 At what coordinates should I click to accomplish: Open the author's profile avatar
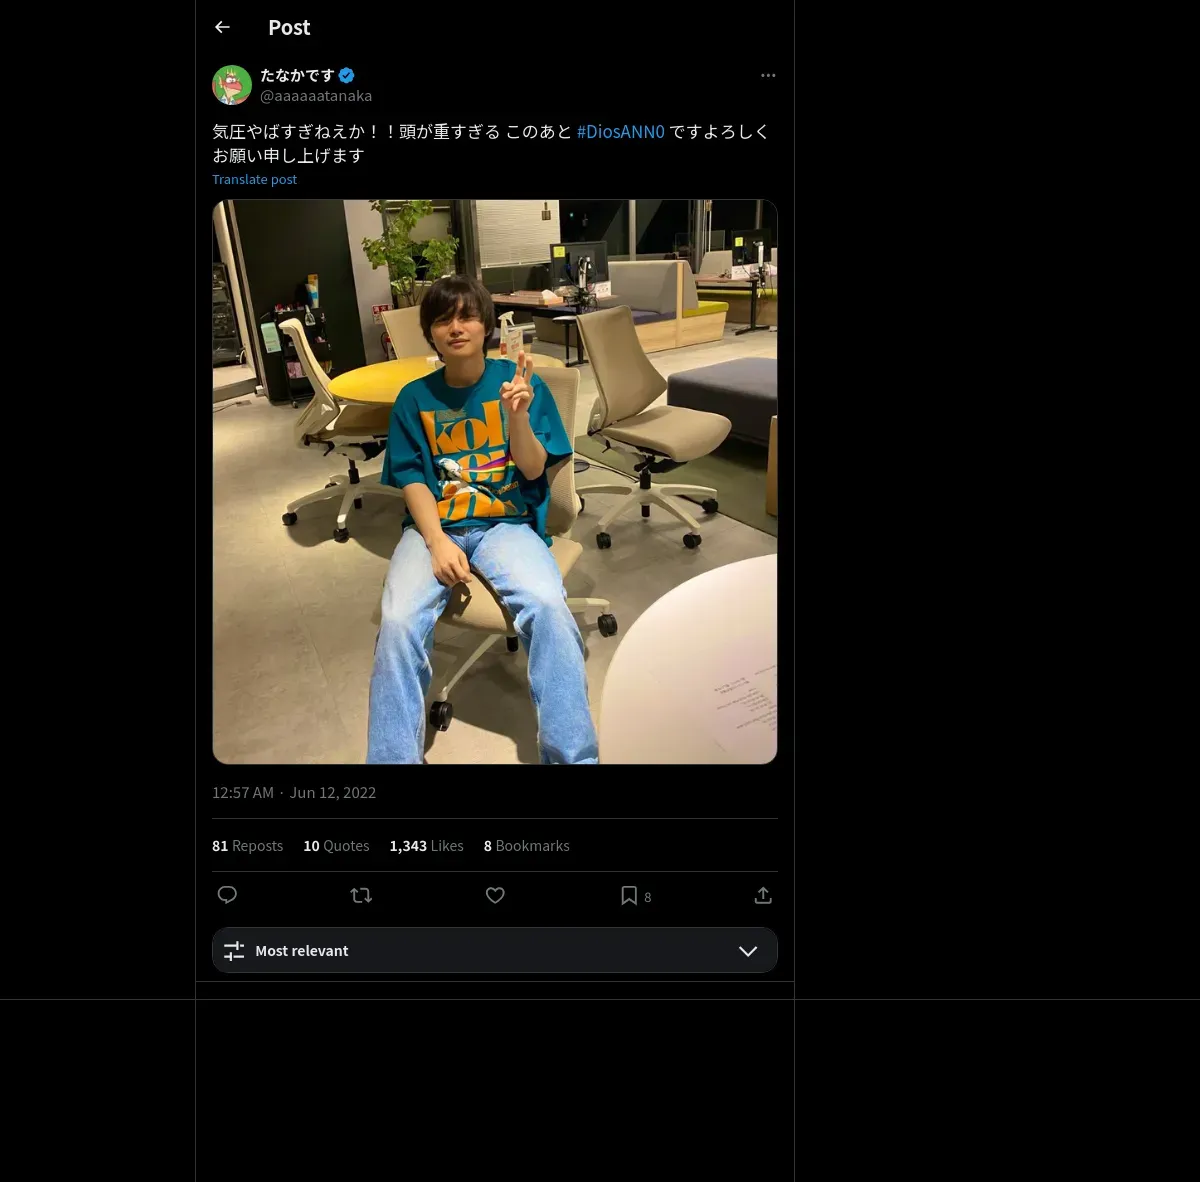[x=232, y=85]
